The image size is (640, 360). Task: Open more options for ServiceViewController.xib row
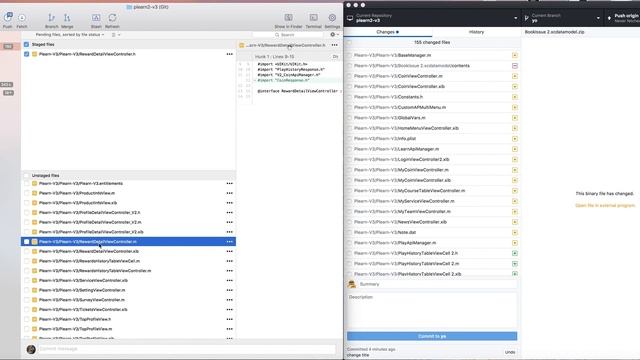pyautogui.click(x=230, y=280)
